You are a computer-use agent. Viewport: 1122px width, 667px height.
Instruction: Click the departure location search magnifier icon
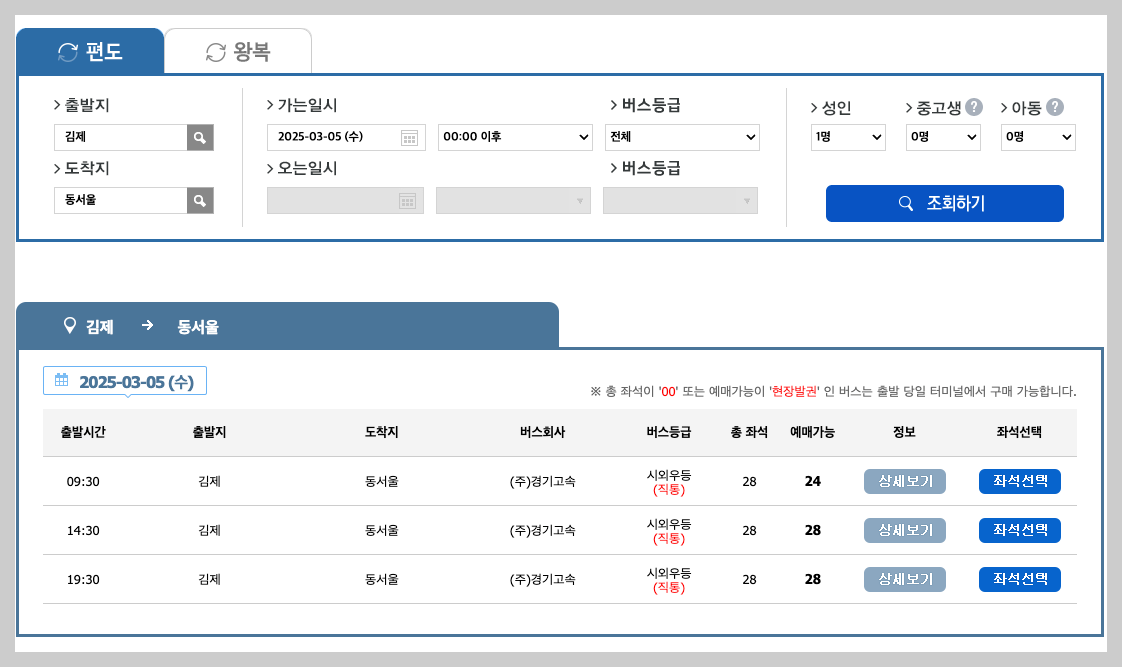[x=200, y=136]
